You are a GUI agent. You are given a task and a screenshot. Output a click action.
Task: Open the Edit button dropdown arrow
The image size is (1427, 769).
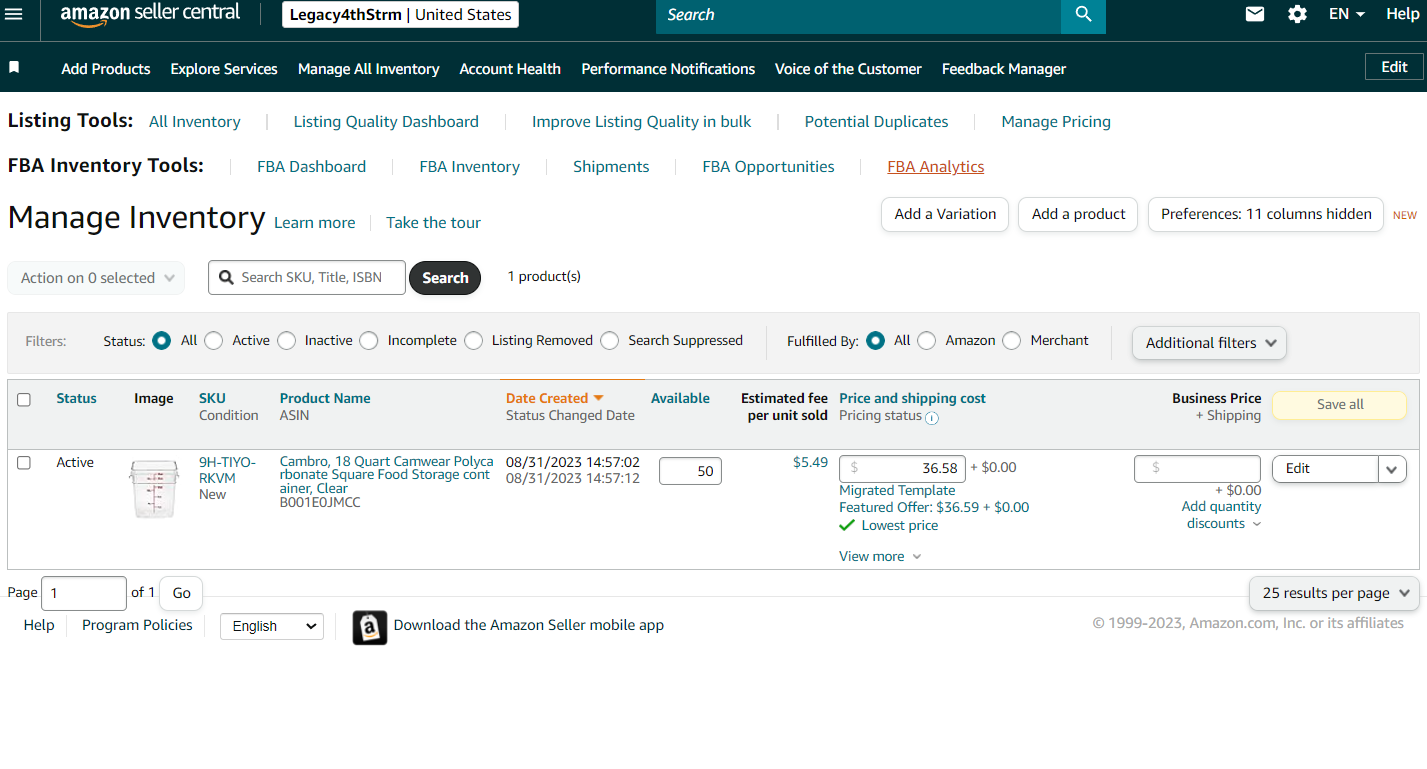click(x=1392, y=469)
